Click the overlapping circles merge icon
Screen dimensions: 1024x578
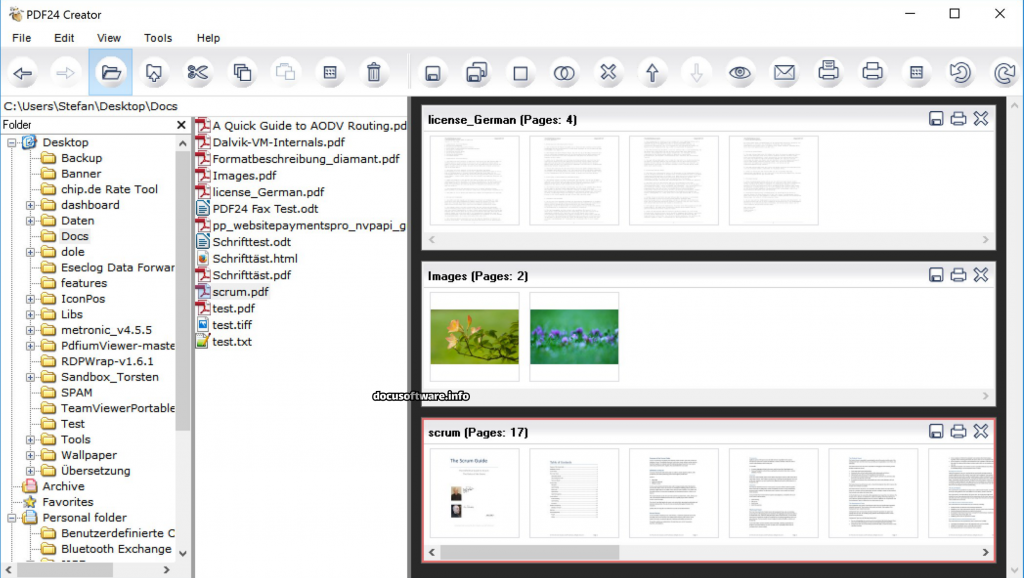tap(565, 72)
